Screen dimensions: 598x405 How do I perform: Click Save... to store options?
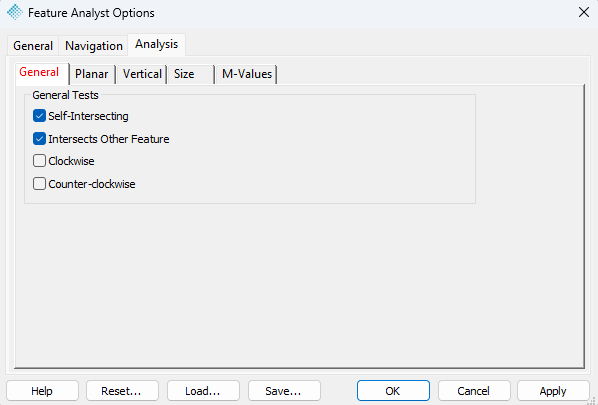(x=284, y=391)
